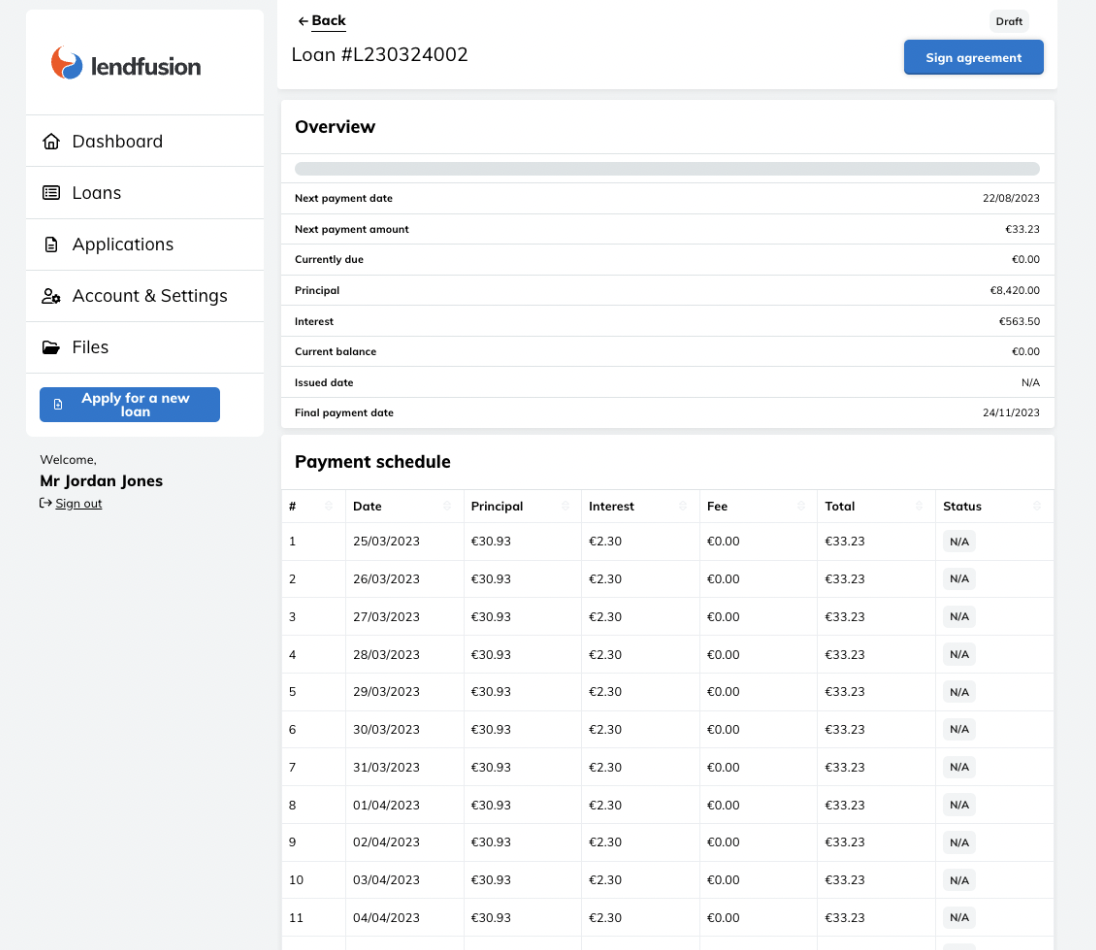The width and height of the screenshot is (1096, 950).
Task: Open the Loans menu item
Action: pyautogui.click(x=97, y=193)
